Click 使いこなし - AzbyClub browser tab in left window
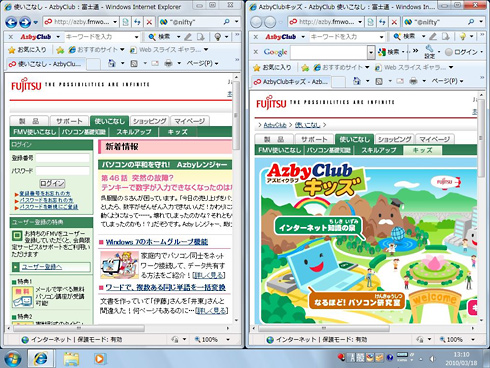The height and width of the screenshot is (368, 490). pos(46,64)
